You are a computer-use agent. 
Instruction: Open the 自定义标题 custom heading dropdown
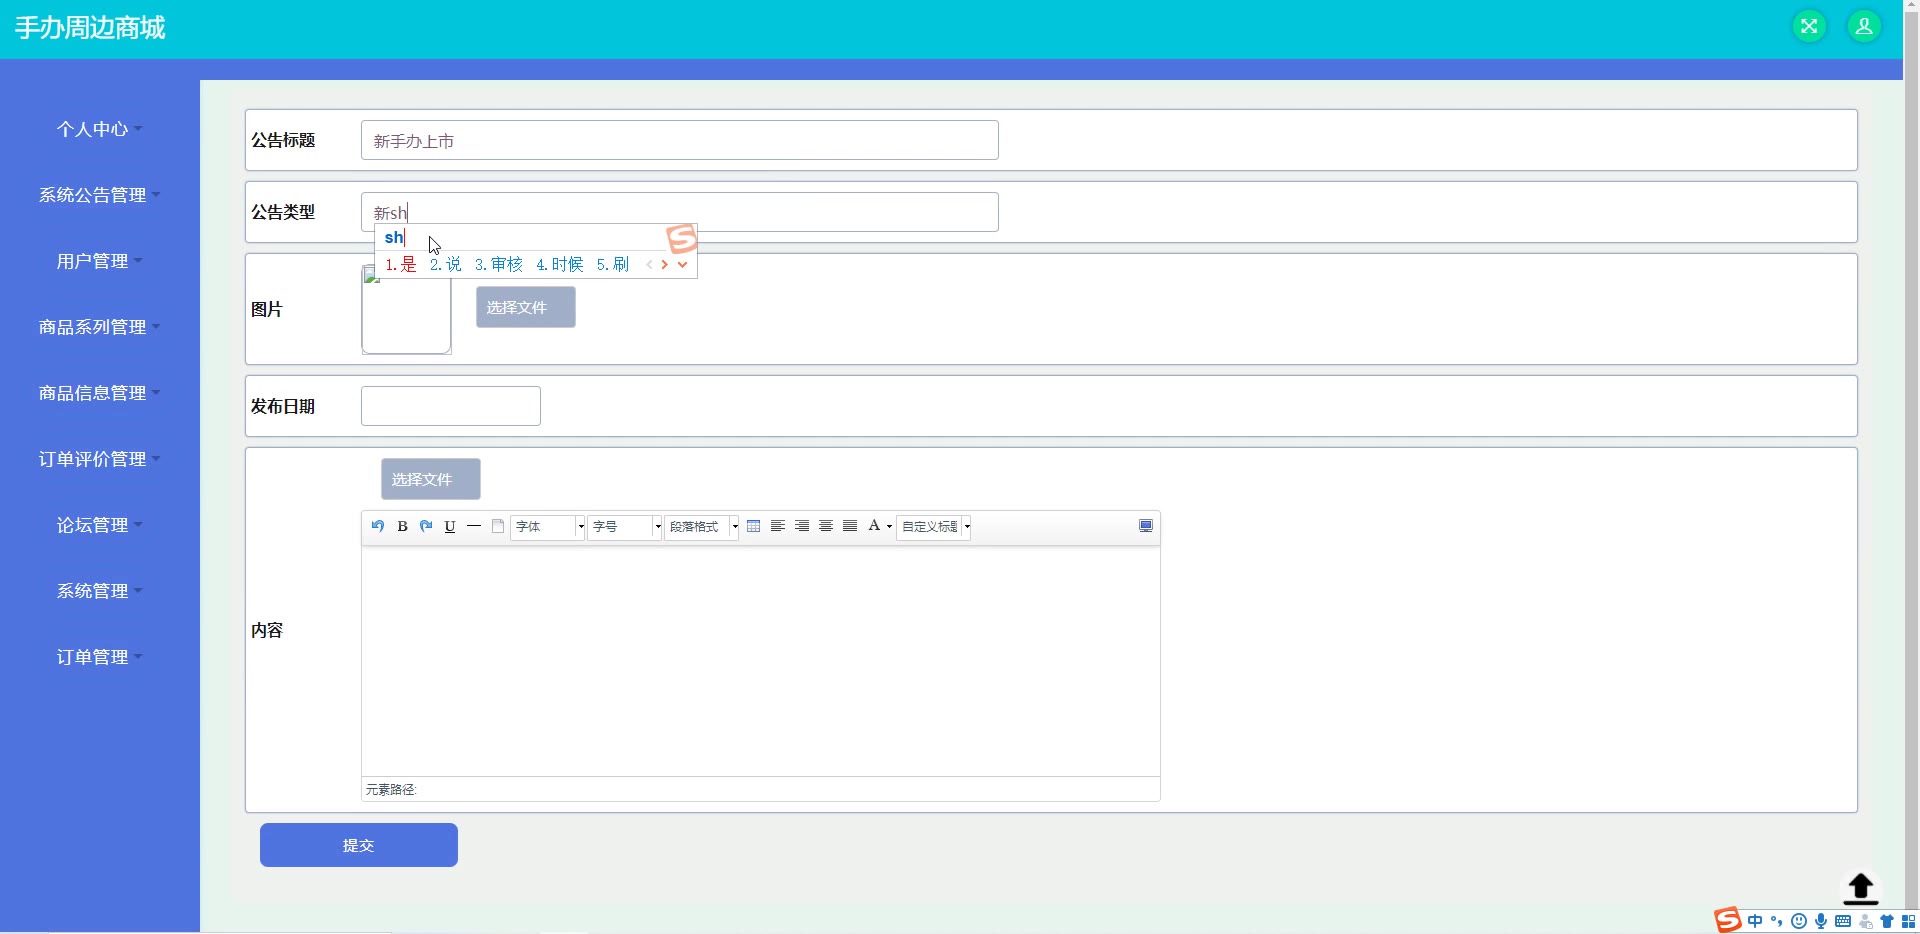pos(935,526)
